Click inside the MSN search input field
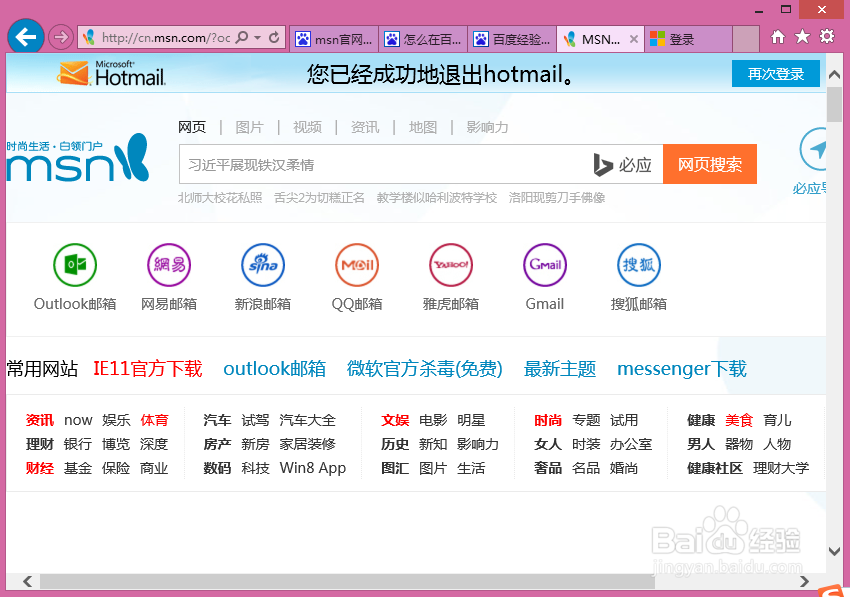 coord(380,164)
